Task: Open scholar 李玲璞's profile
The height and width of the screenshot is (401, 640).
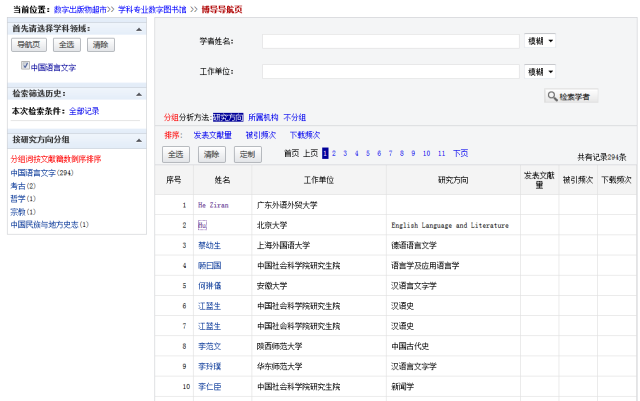Action: coord(209,366)
